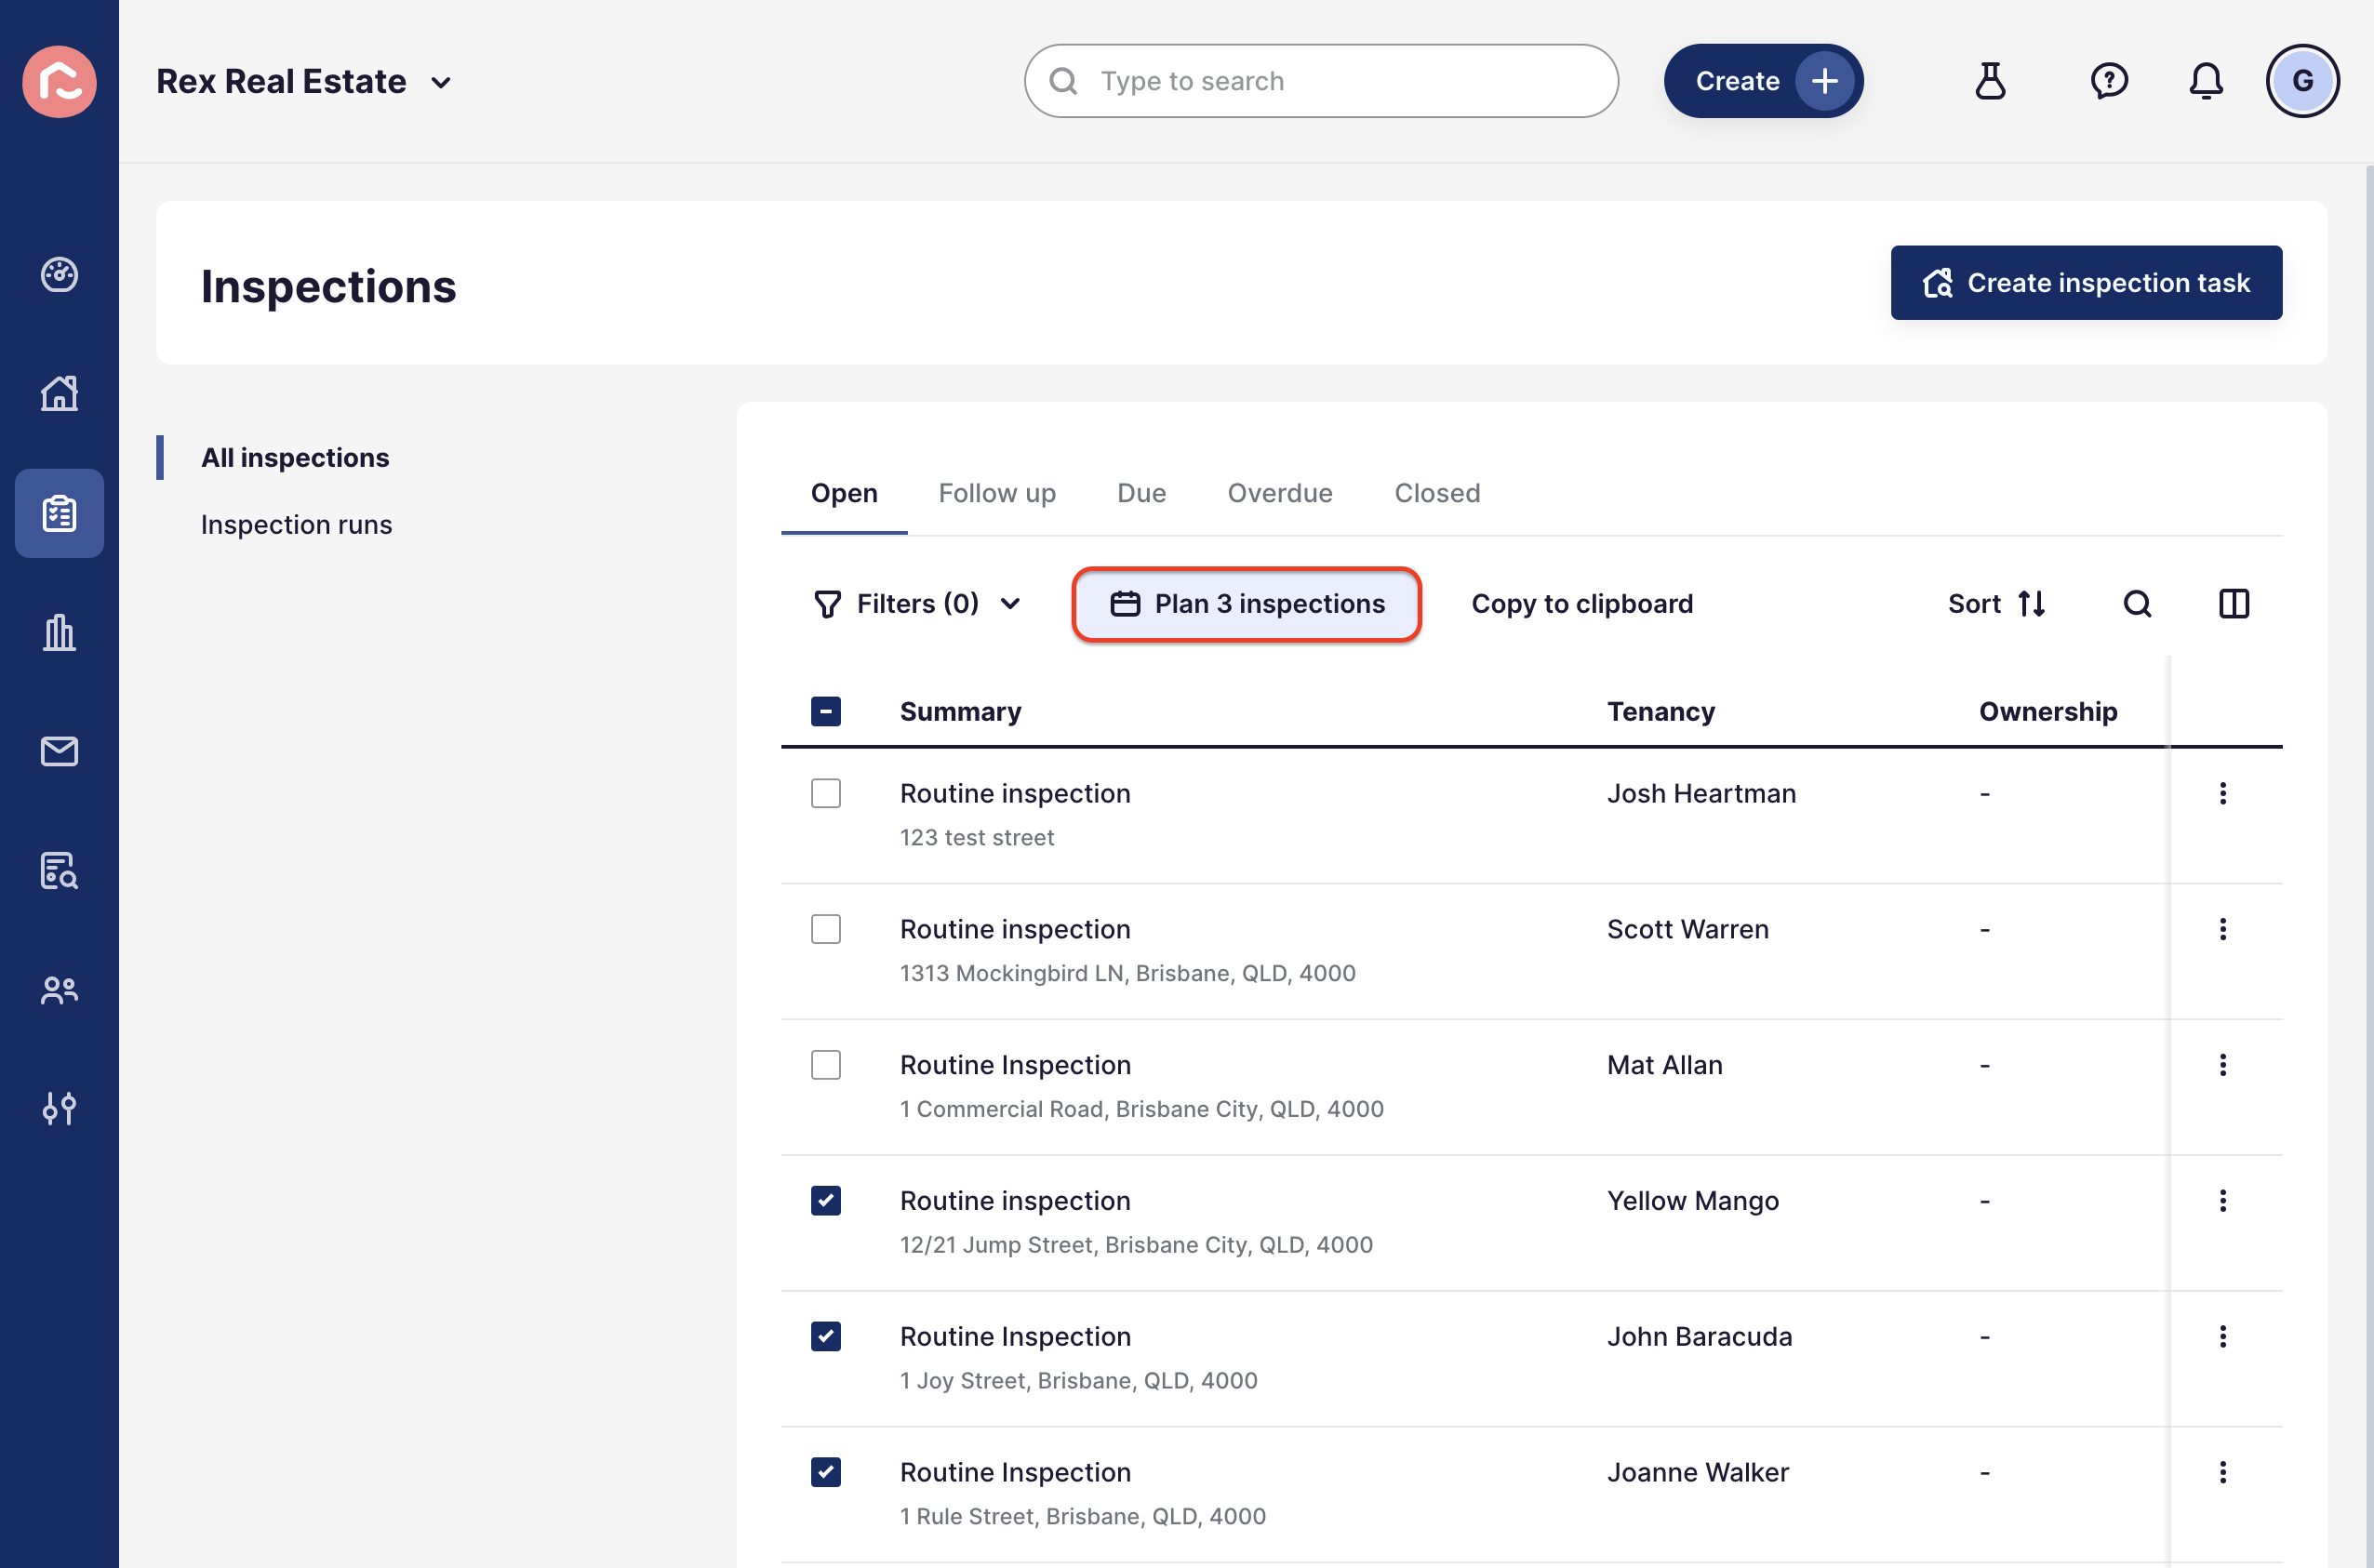Open the dashboard gauge icon in sidebar
This screenshot has width=2374, height=1568.
[59, 276]
